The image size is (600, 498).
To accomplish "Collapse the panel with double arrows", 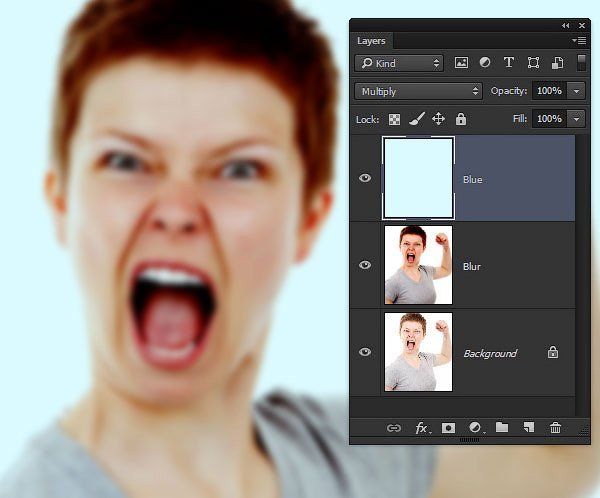I will point(566,26).
